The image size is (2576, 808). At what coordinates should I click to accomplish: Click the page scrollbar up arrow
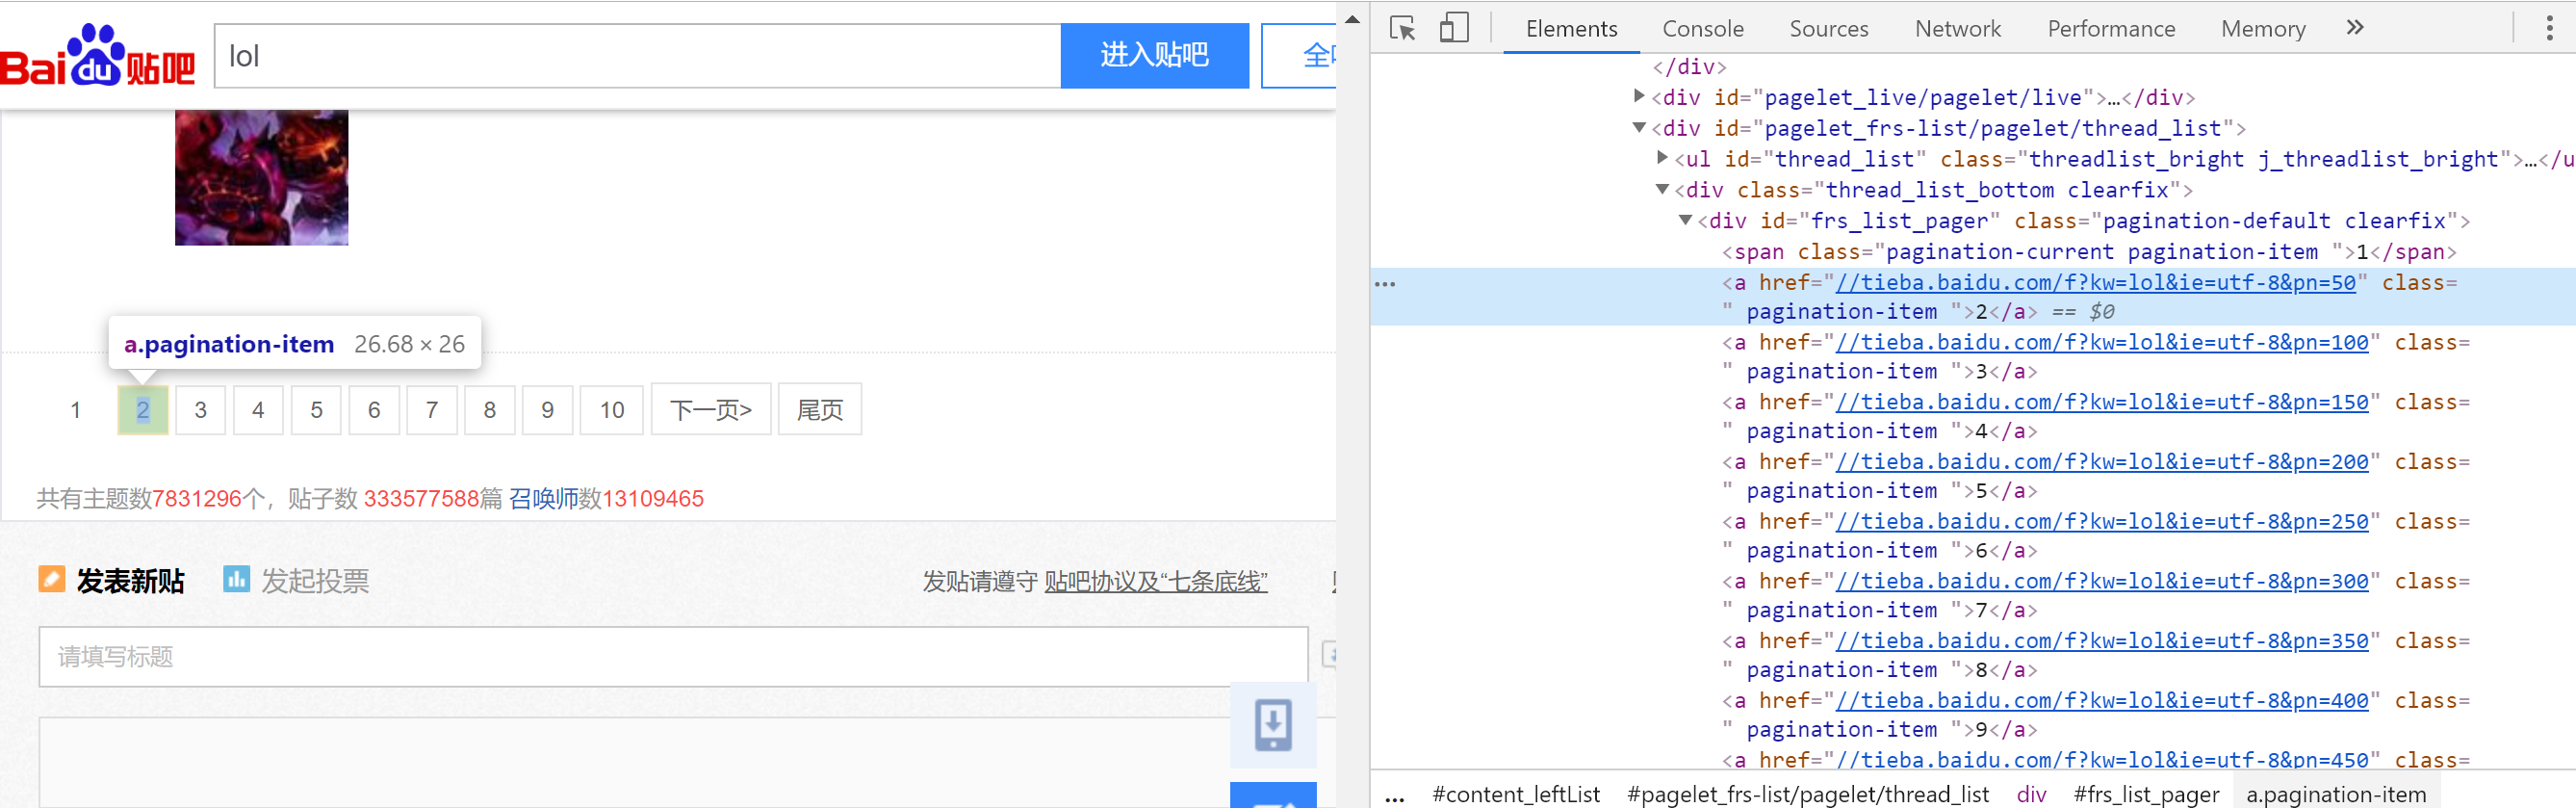click(1352, 18)
